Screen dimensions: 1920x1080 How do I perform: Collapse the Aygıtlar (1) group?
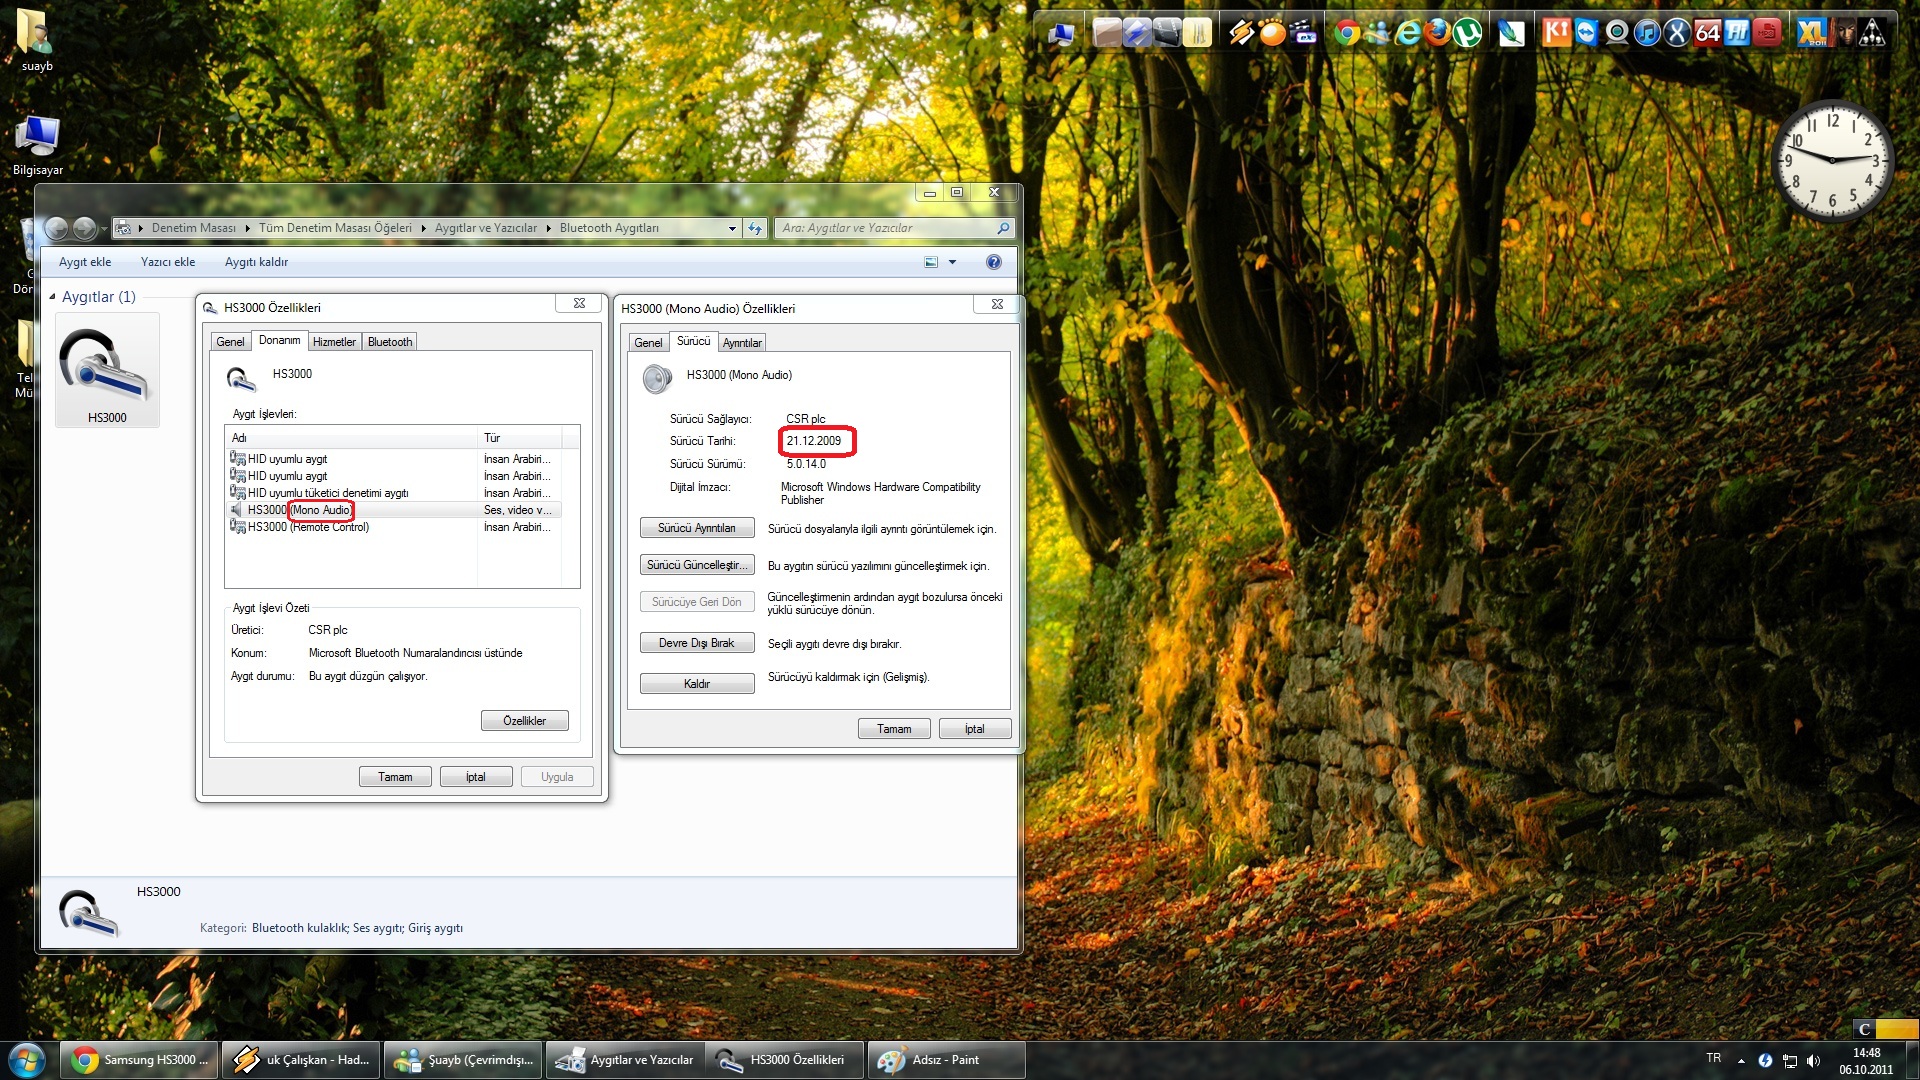pyautogui.click(x=52, y=296)
